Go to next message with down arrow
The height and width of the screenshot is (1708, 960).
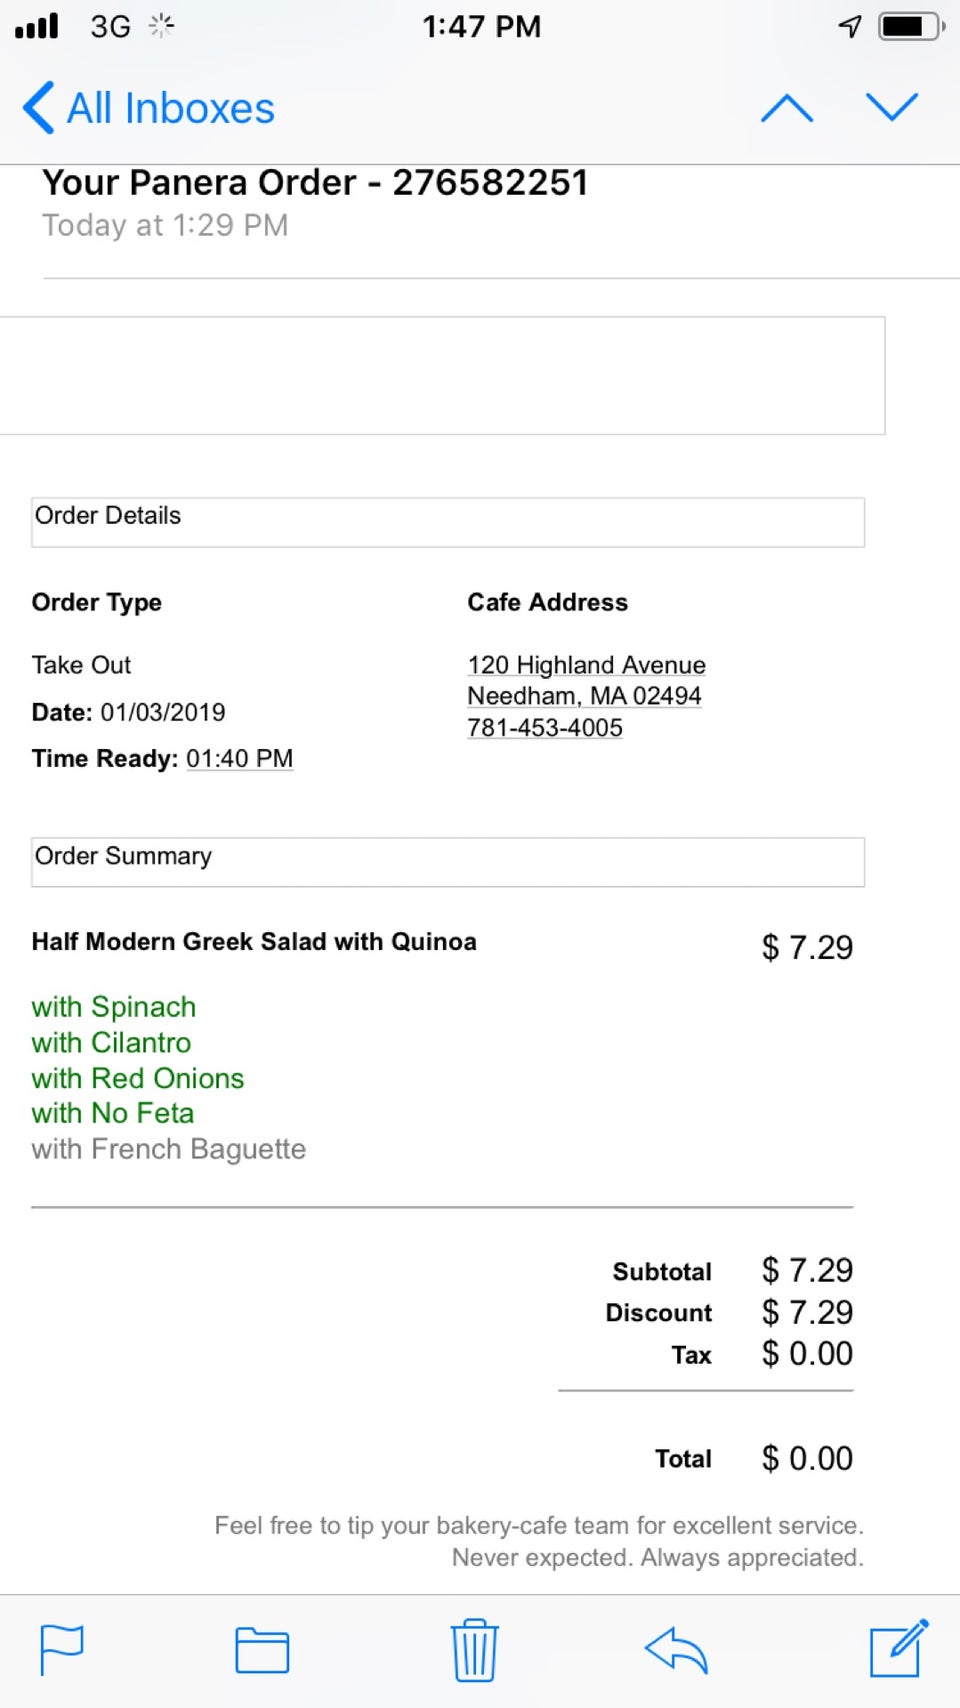click(x=891, y=106)
